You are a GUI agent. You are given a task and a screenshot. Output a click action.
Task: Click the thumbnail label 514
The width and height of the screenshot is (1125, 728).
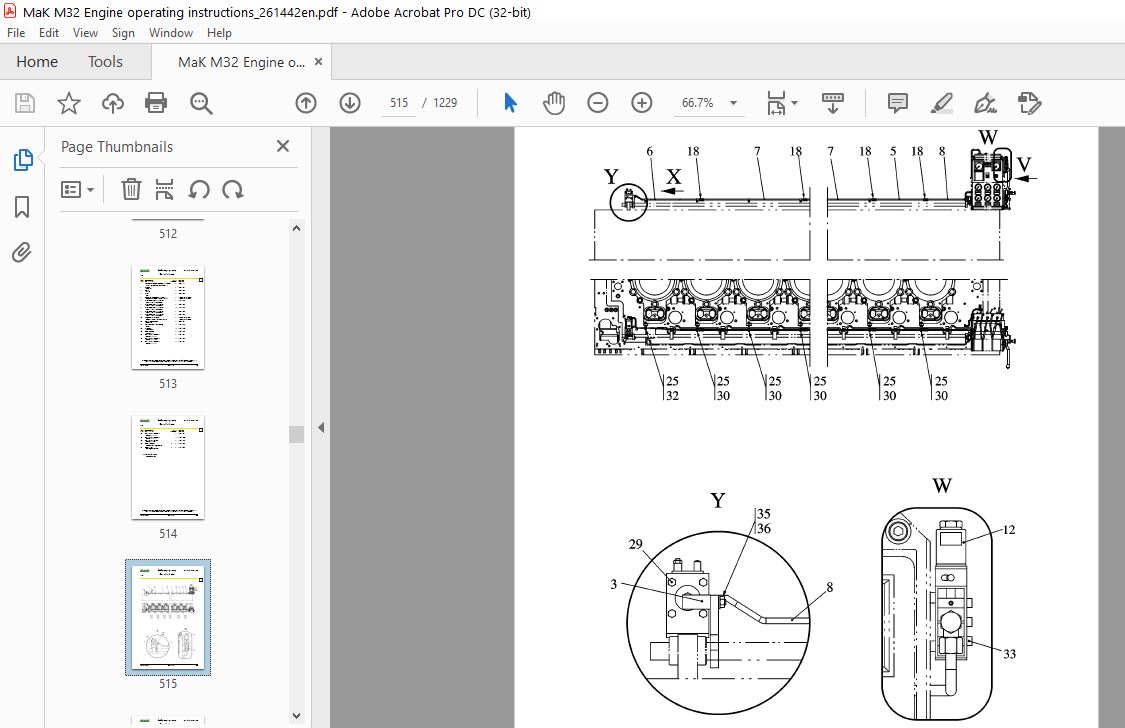[168, 534]
